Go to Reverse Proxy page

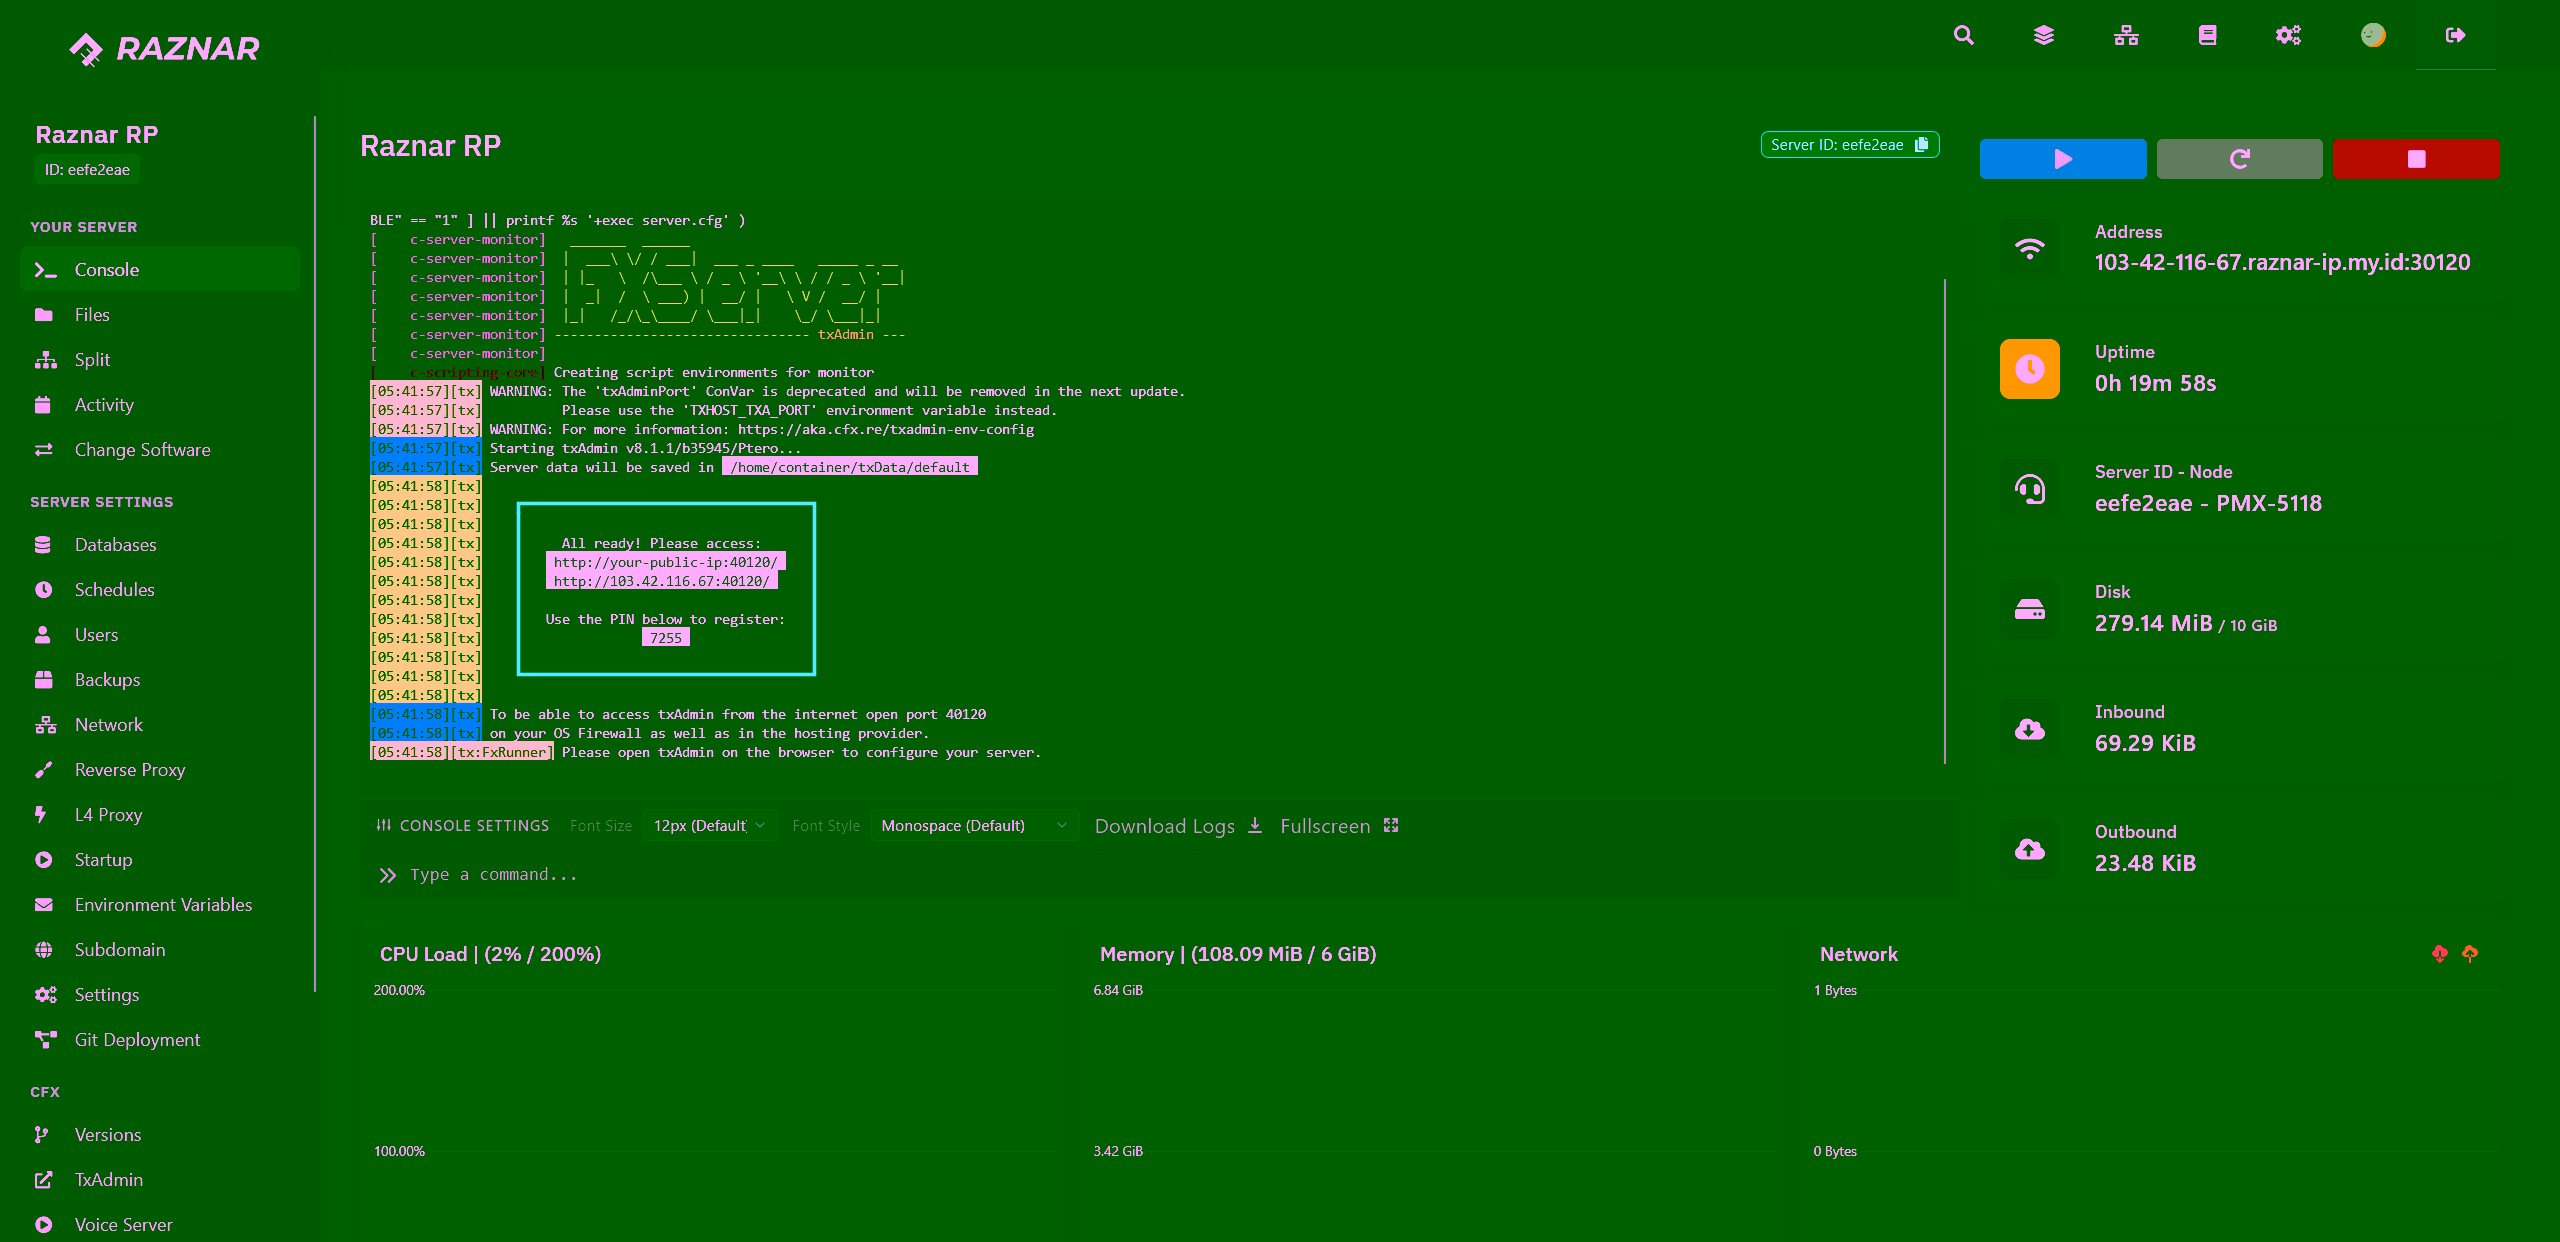click(160, 770)
